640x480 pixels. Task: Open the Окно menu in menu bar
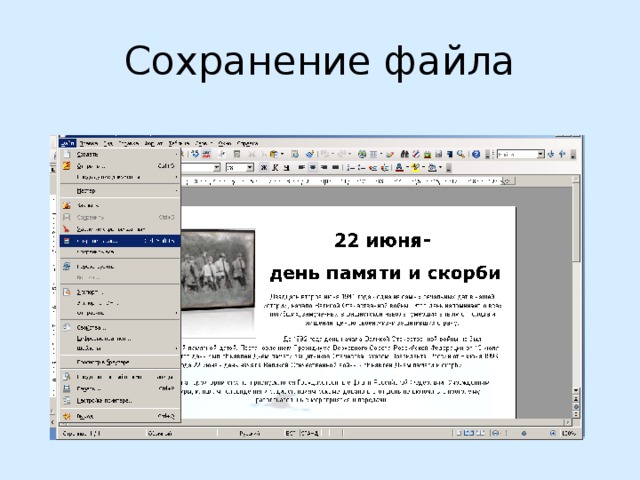point(224,143)
